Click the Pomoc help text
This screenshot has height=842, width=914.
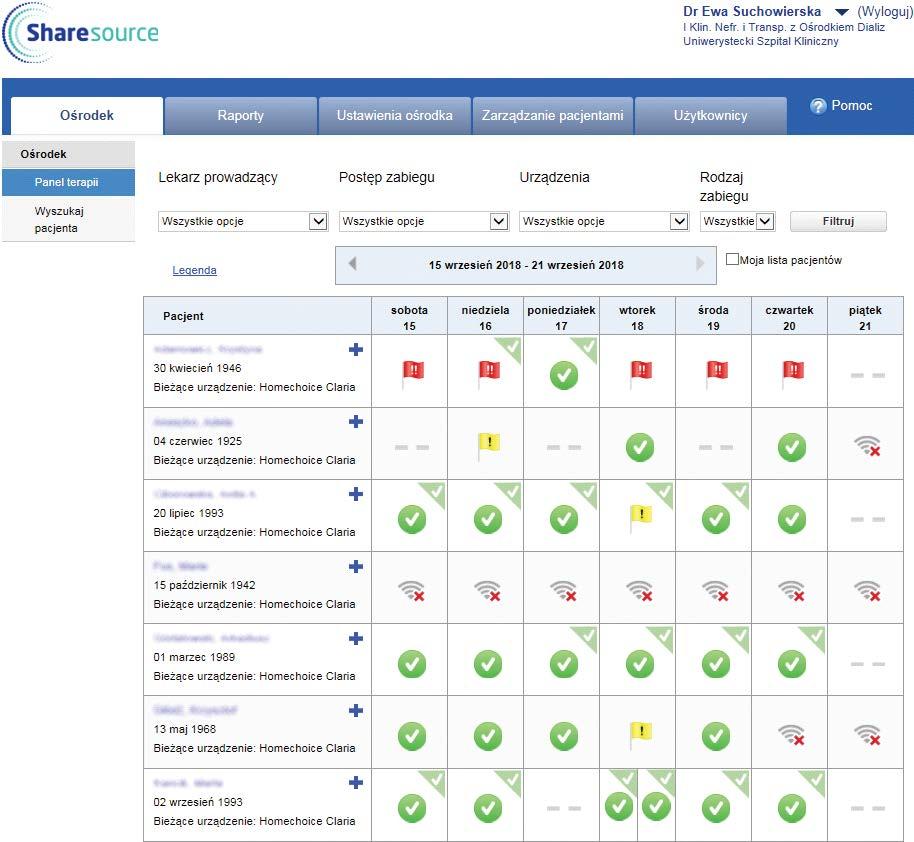pyautogui.click(x=852, y=106)
